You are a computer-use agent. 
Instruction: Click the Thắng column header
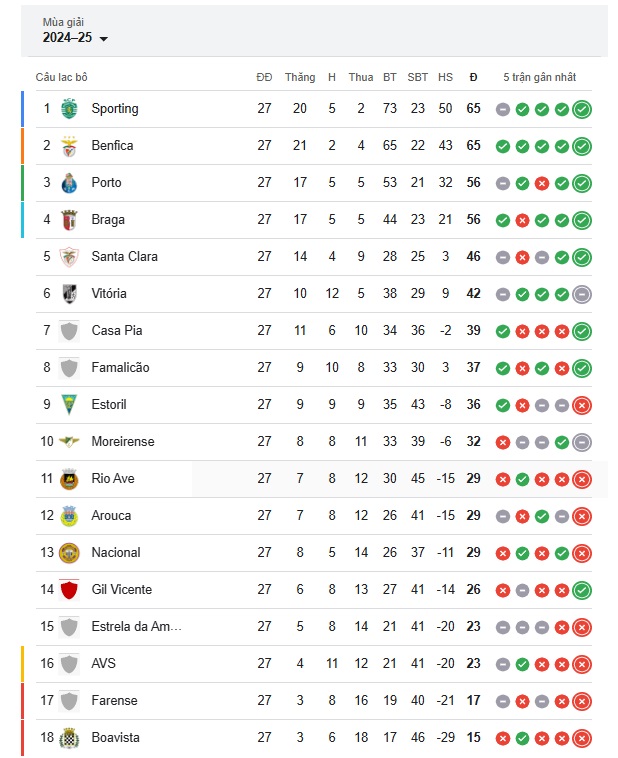(300, 77)
